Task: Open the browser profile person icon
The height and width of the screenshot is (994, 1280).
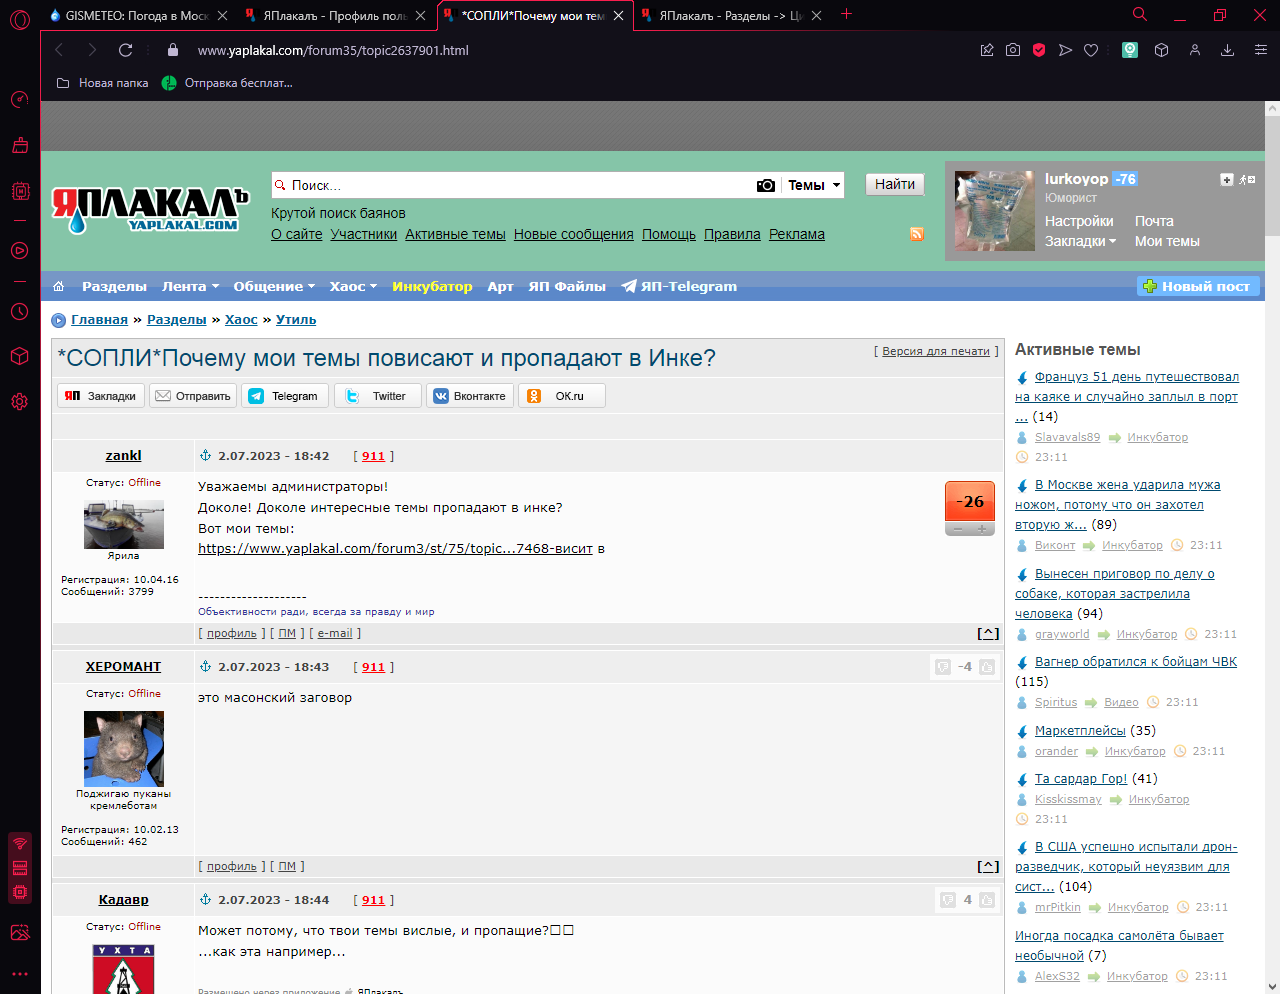Action: click(1194, 50)
